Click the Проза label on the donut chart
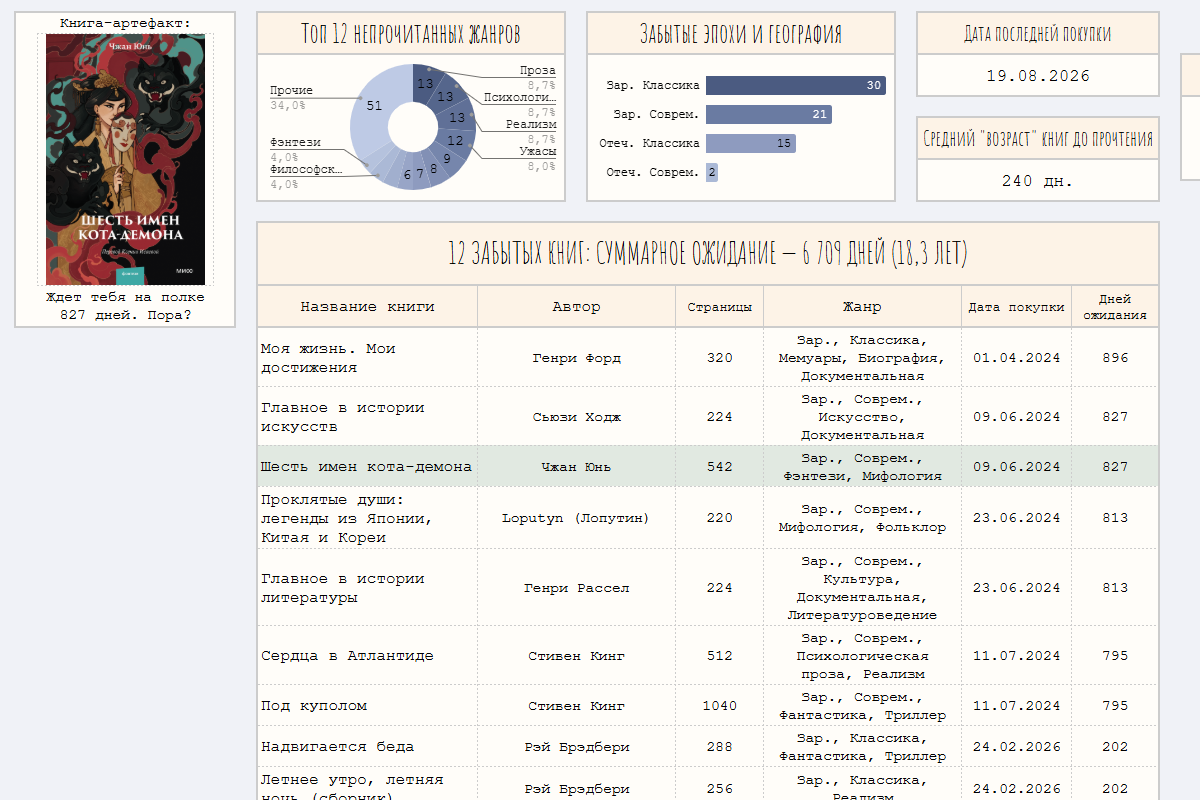This screenshot has width=1200, height=800. 538,71
